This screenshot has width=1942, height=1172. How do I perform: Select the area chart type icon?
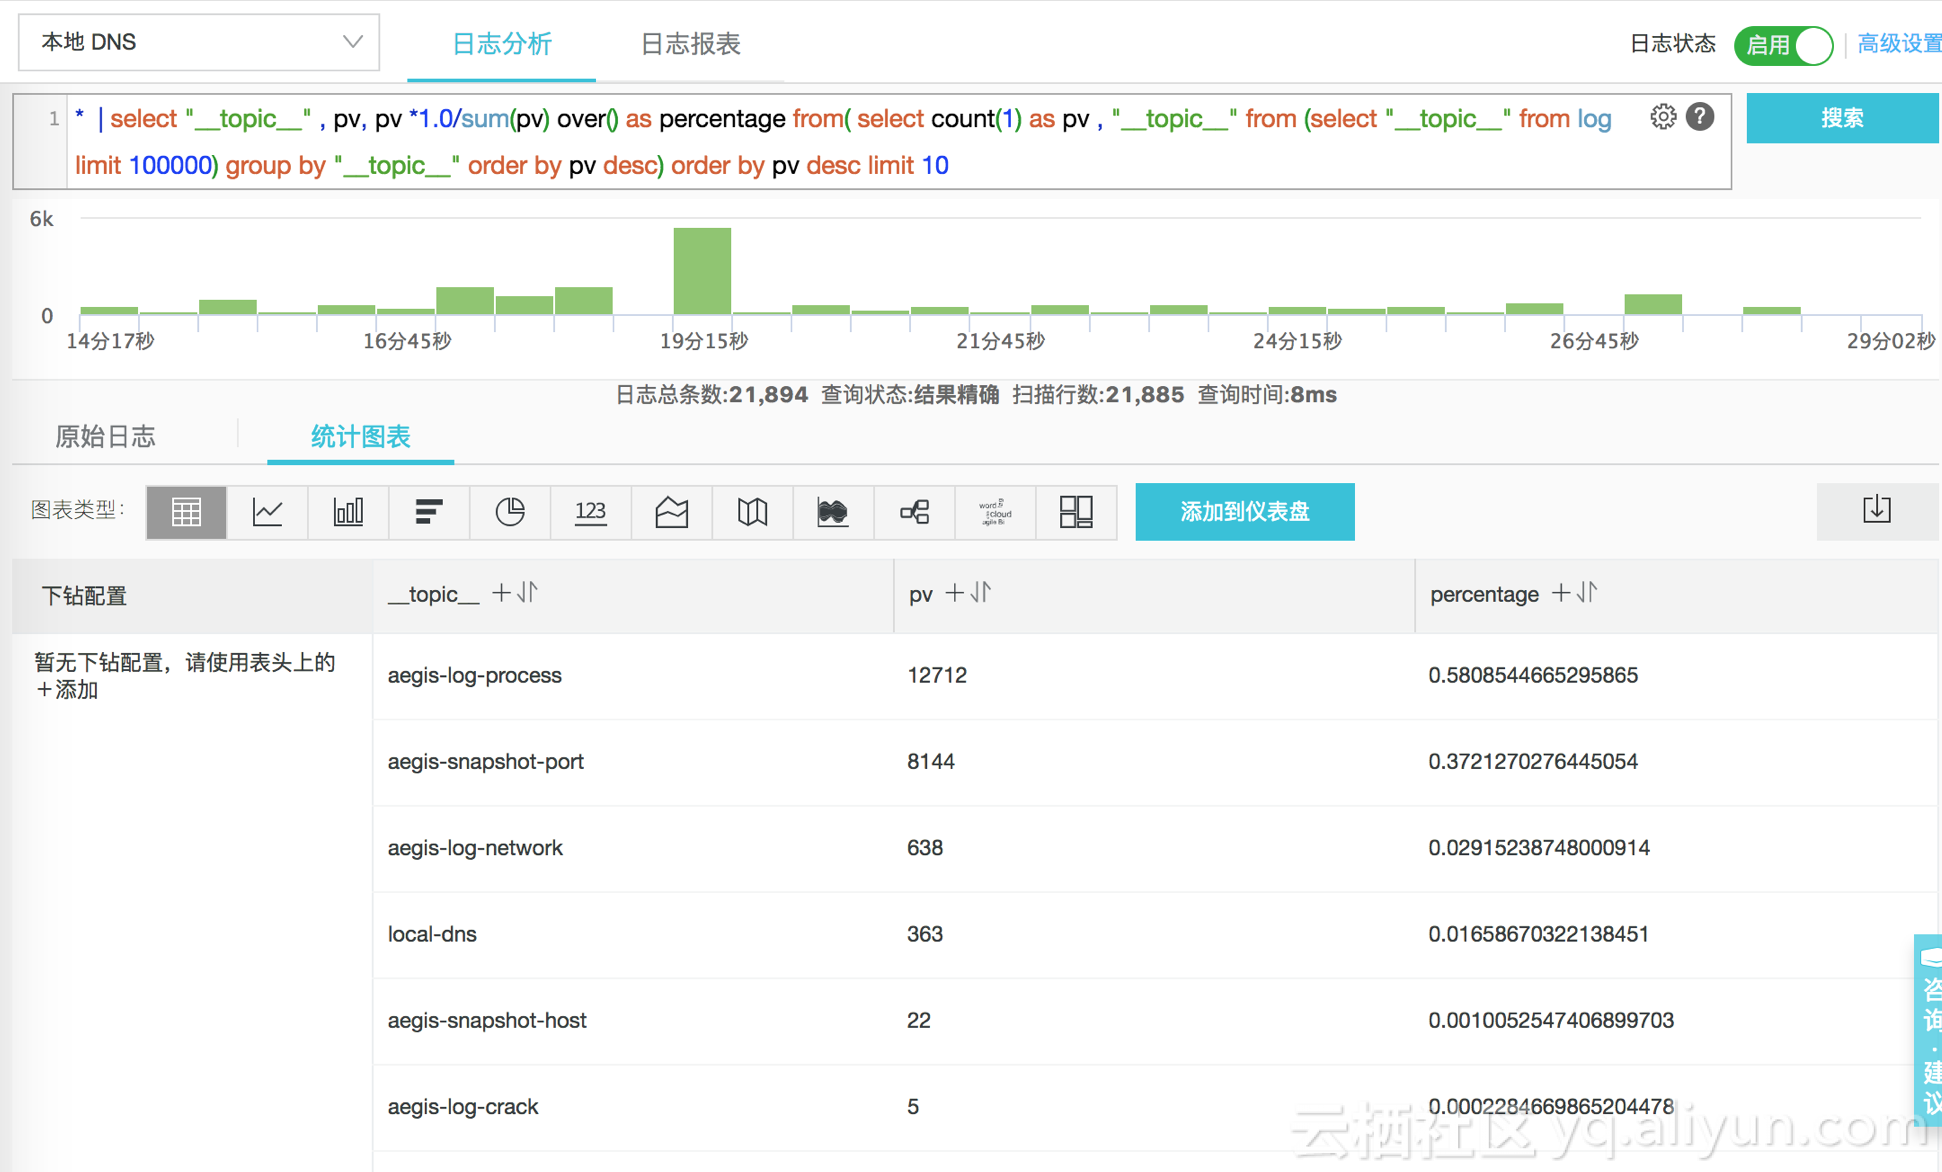pyautogui.click(x=672, y=512)
